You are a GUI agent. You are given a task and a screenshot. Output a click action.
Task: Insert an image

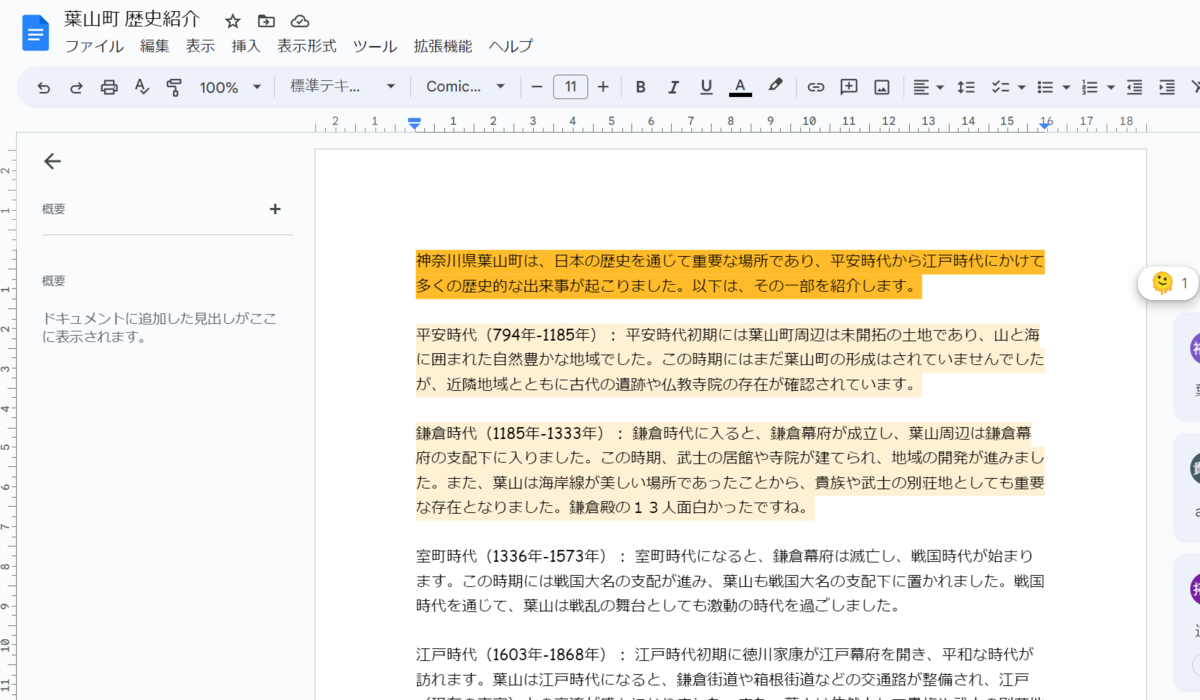coord(882,87)
